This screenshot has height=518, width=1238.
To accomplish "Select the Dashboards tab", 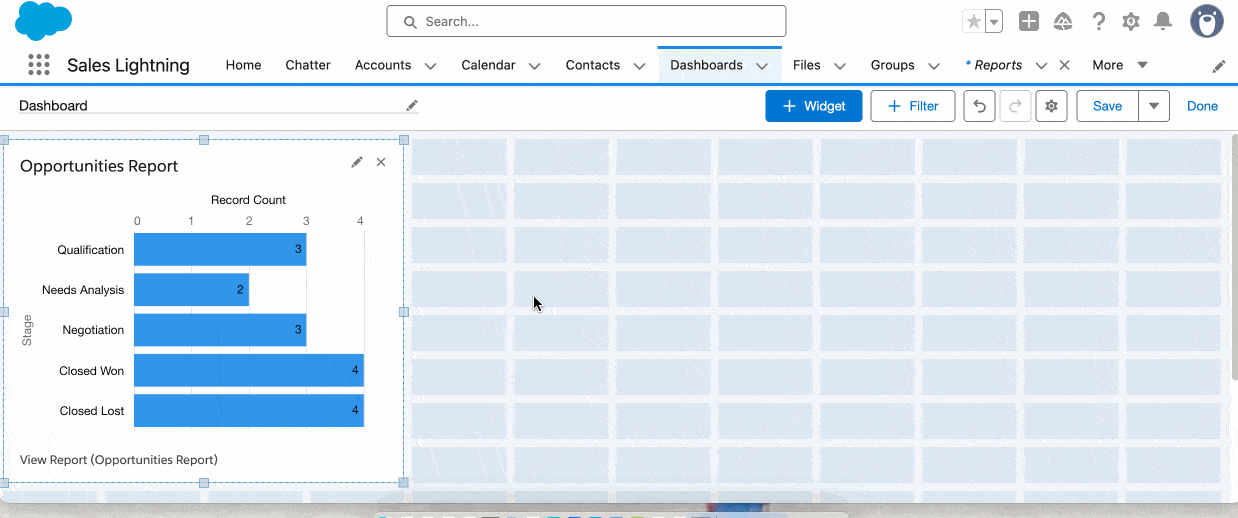I will (x=706, y=65).
